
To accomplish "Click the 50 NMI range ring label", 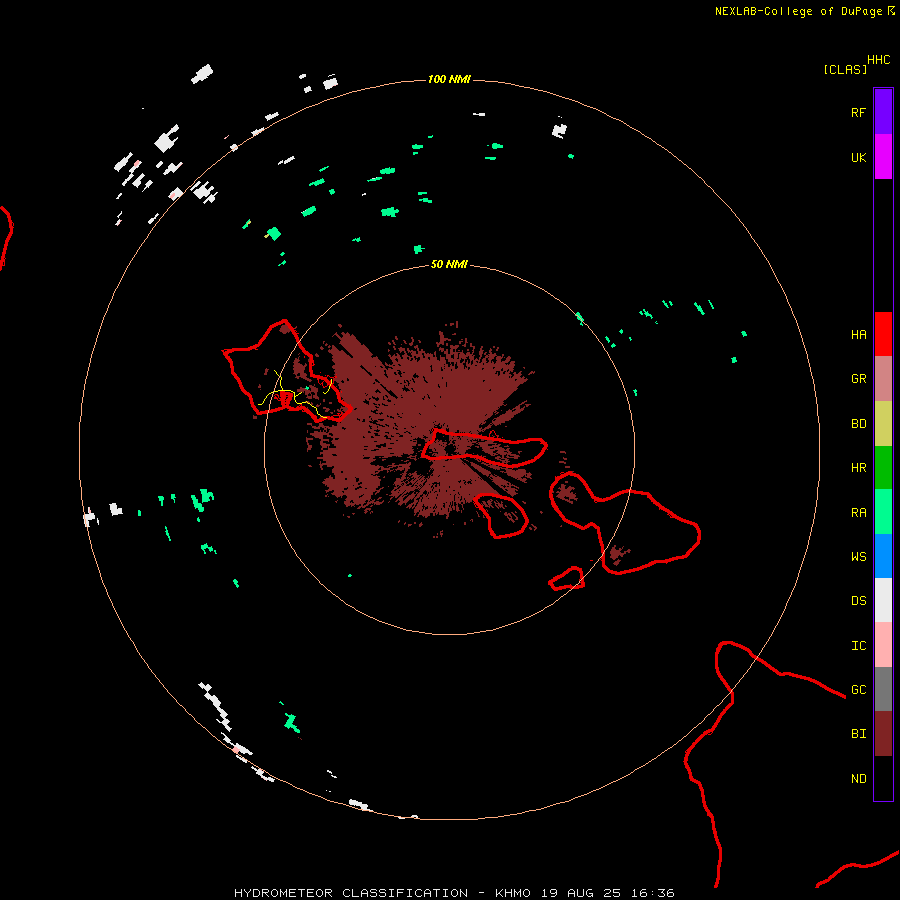I will click(449, 264).
